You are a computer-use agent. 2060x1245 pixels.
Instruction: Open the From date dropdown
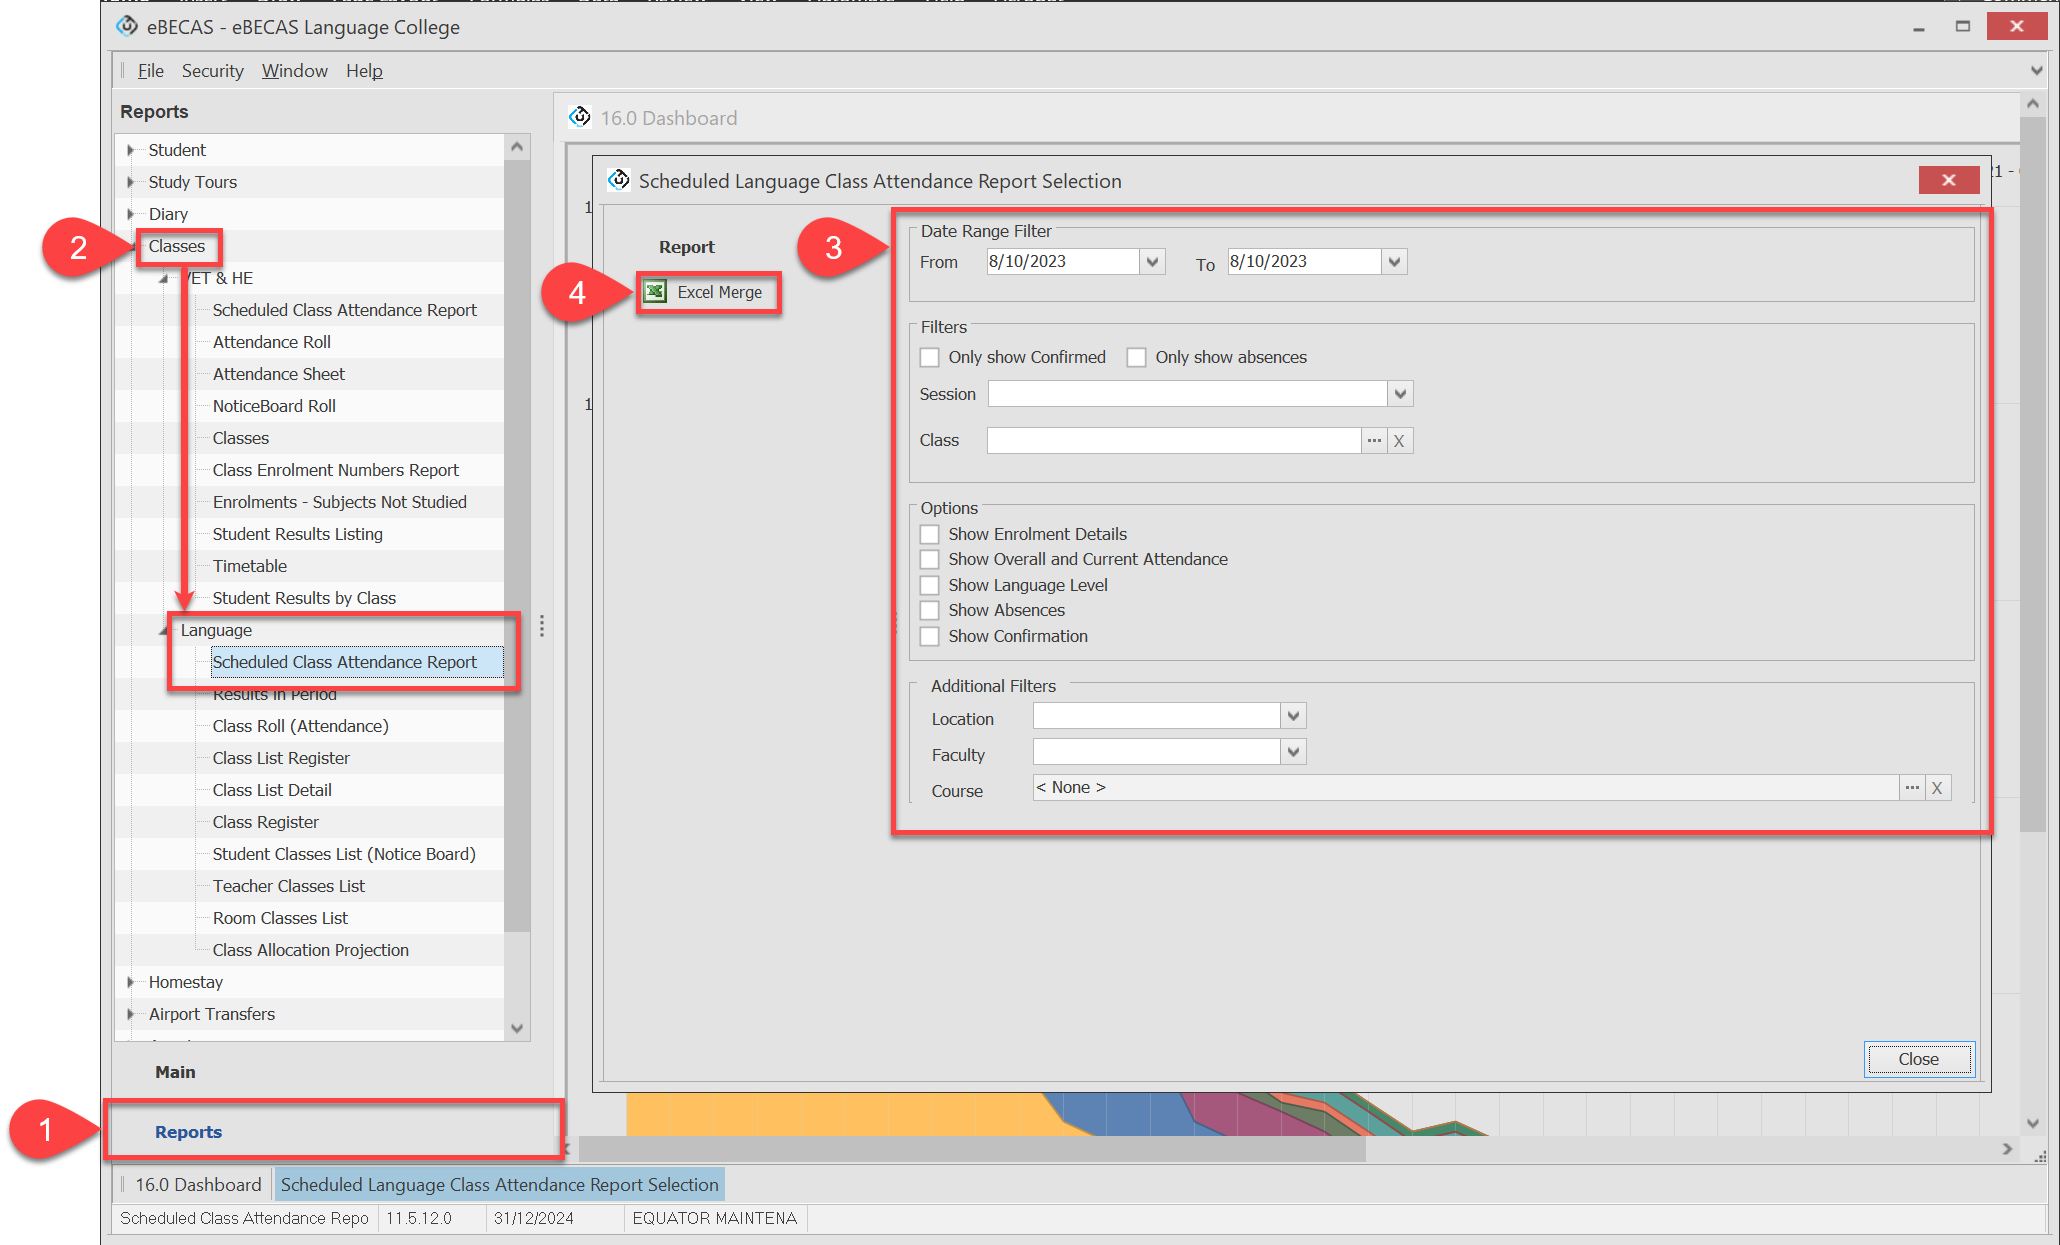[x=1153, y=262]
